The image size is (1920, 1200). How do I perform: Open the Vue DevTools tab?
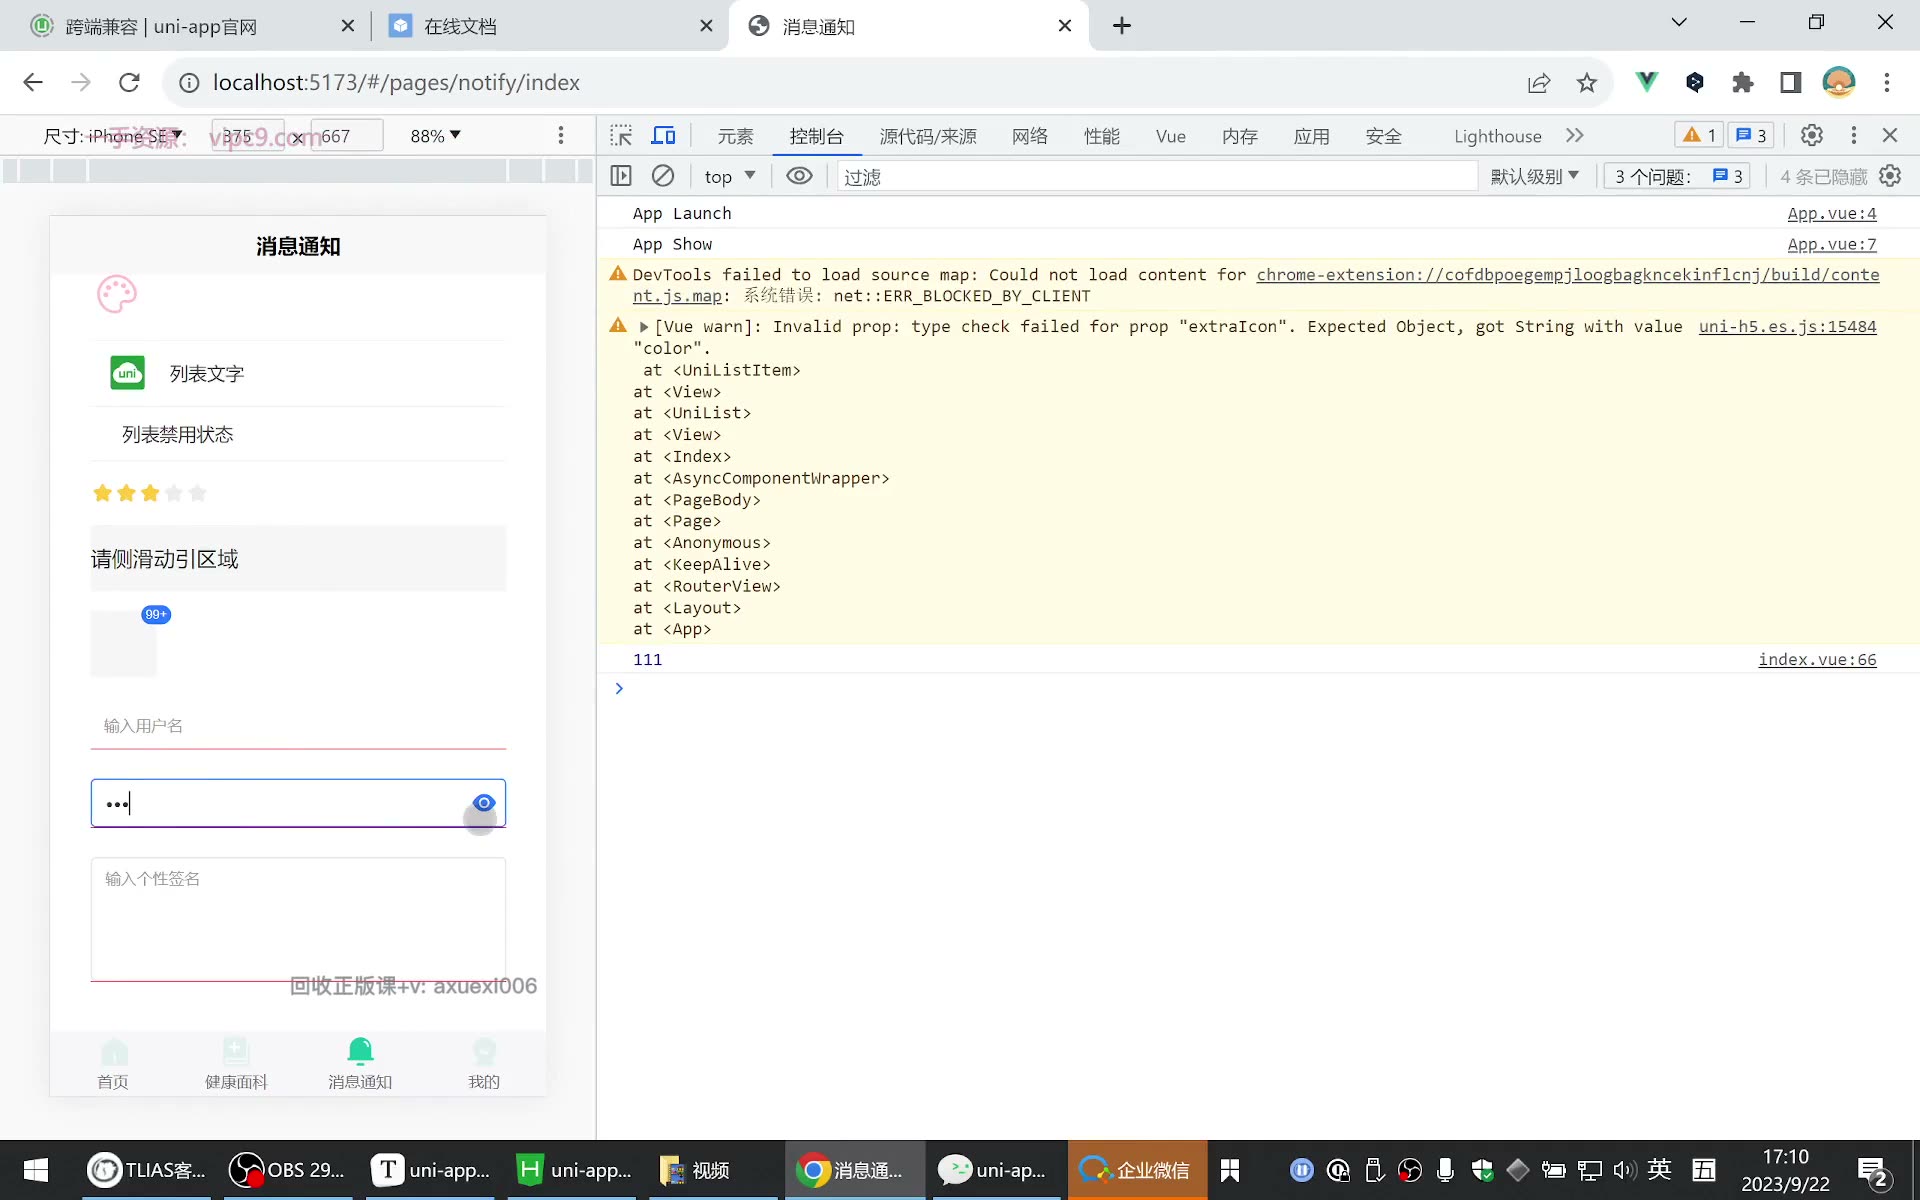1170,136
